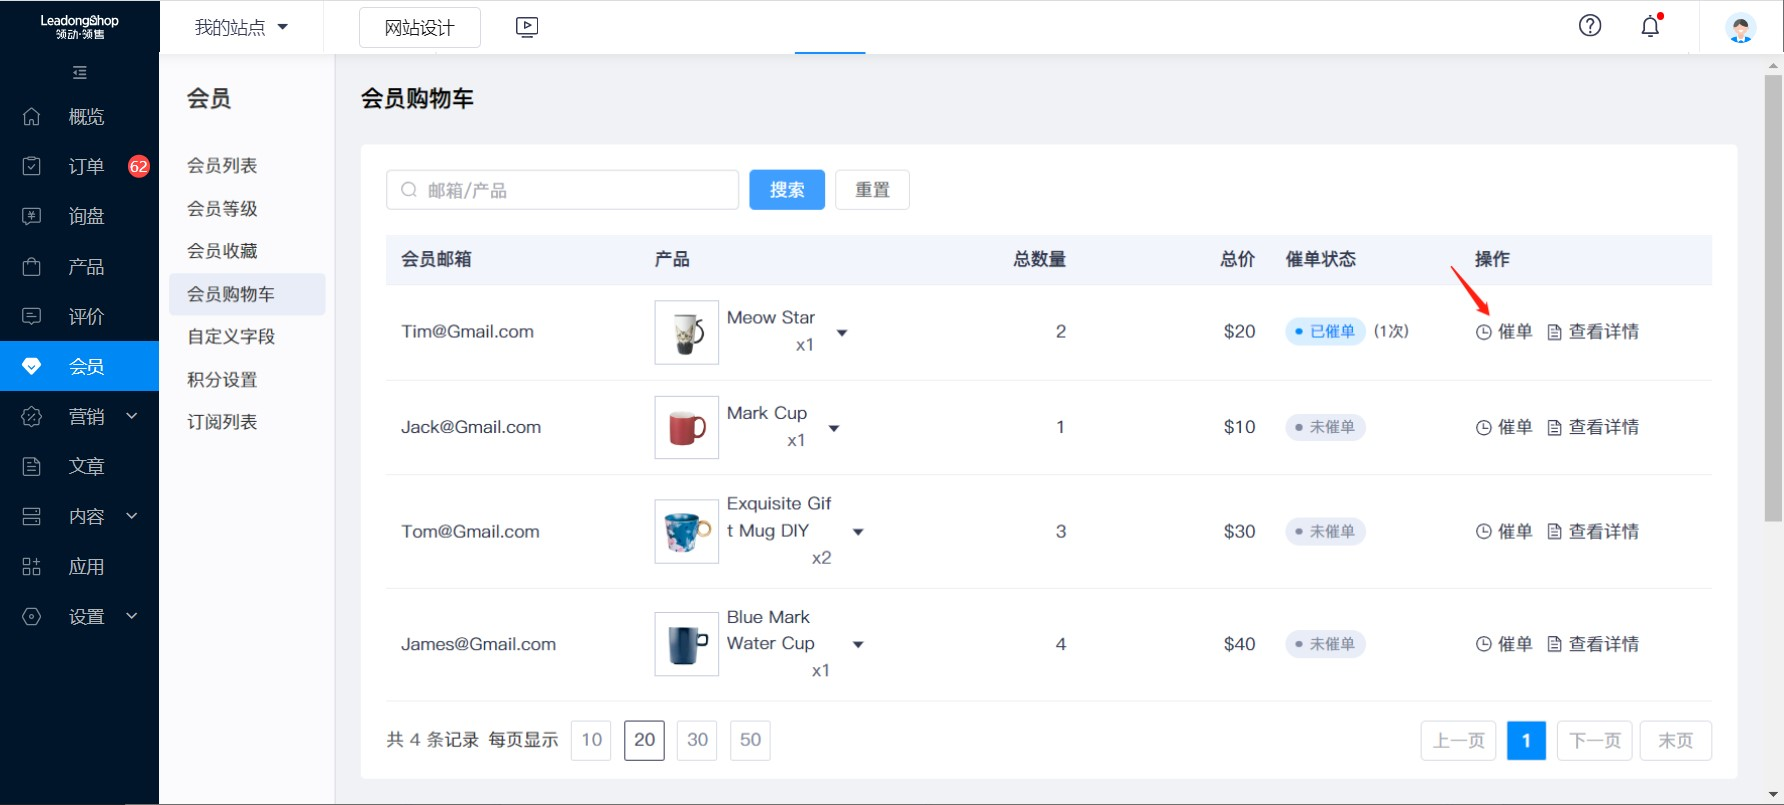The width and height of the screenshot is (1784, 805).
Task: Click the stack icon beside 内容
Action: click(32, 516)
